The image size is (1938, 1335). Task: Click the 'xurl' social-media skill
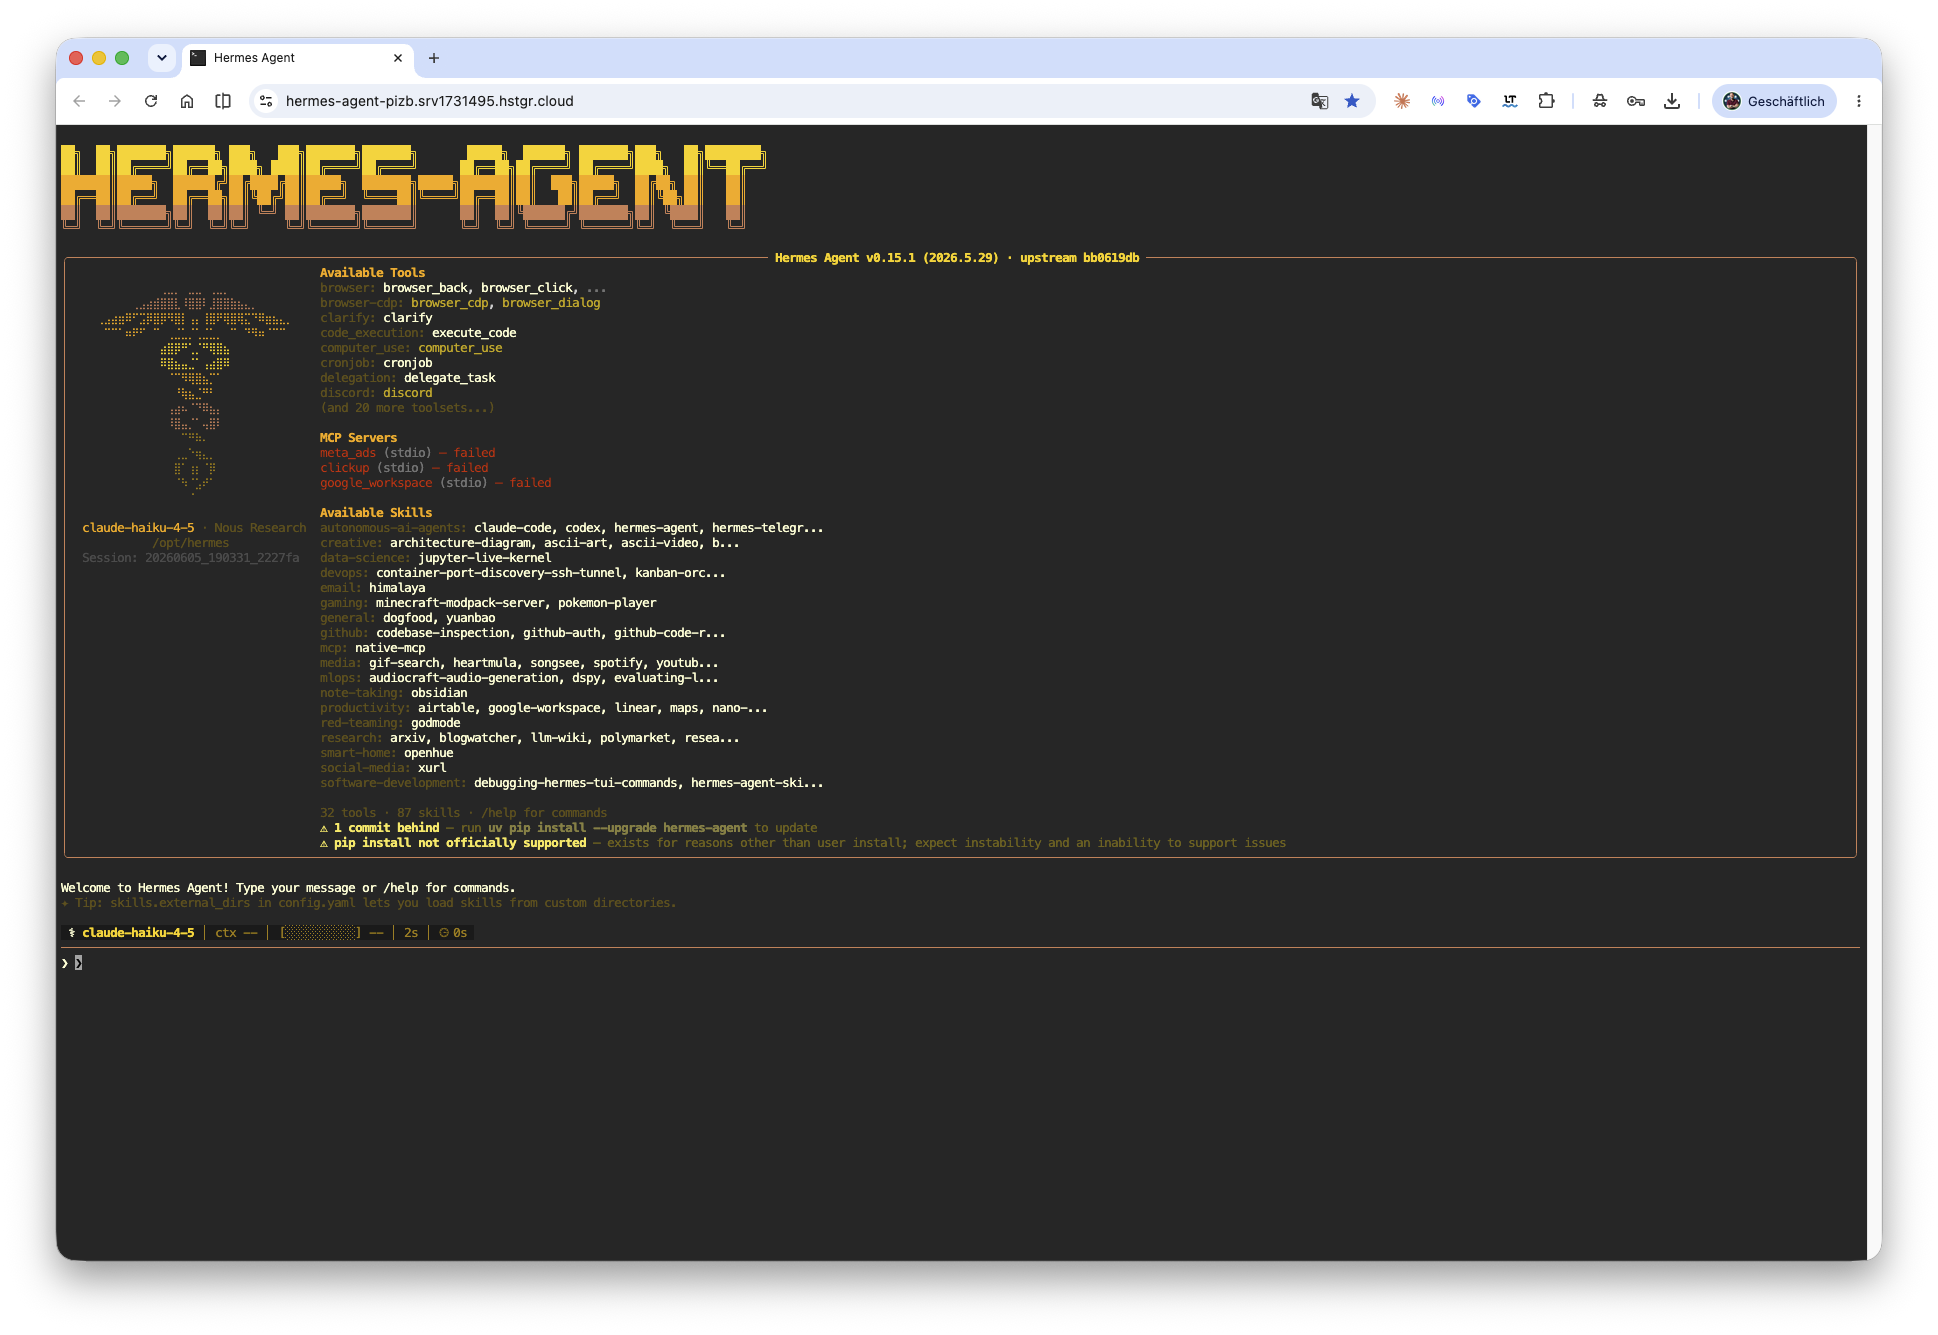coord(432,768)
